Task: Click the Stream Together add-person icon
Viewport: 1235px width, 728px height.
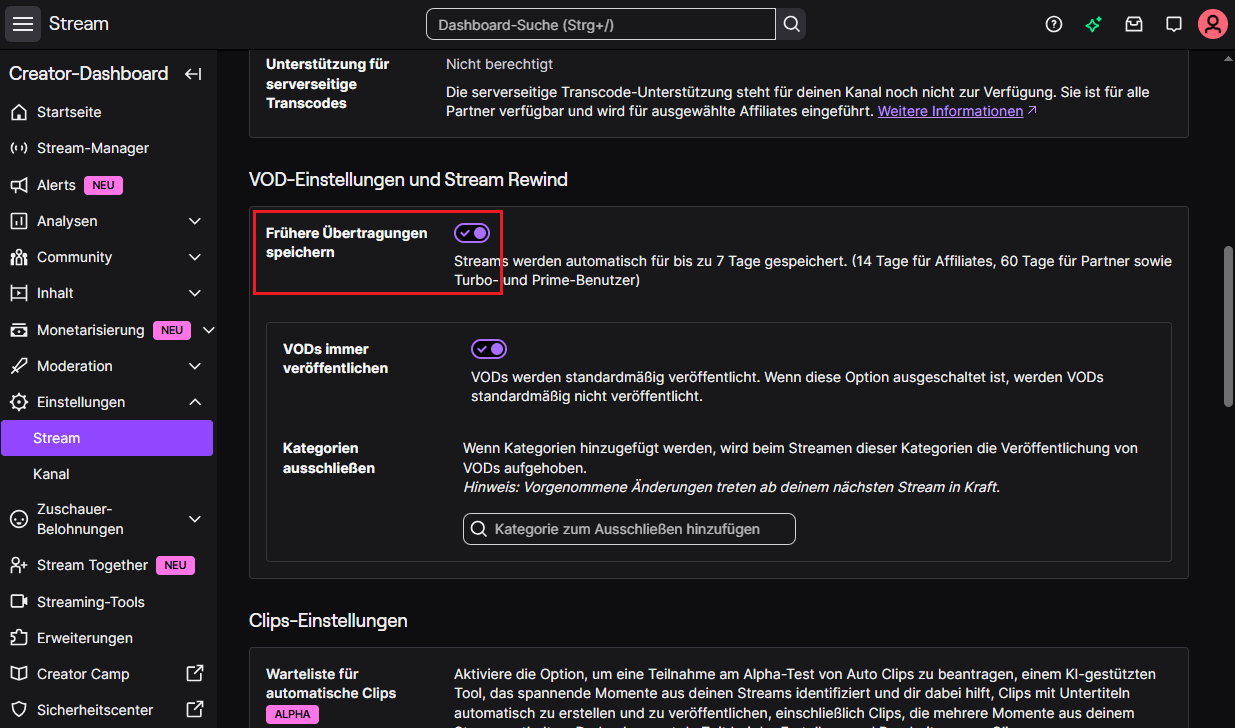Action: click(18, 565)
